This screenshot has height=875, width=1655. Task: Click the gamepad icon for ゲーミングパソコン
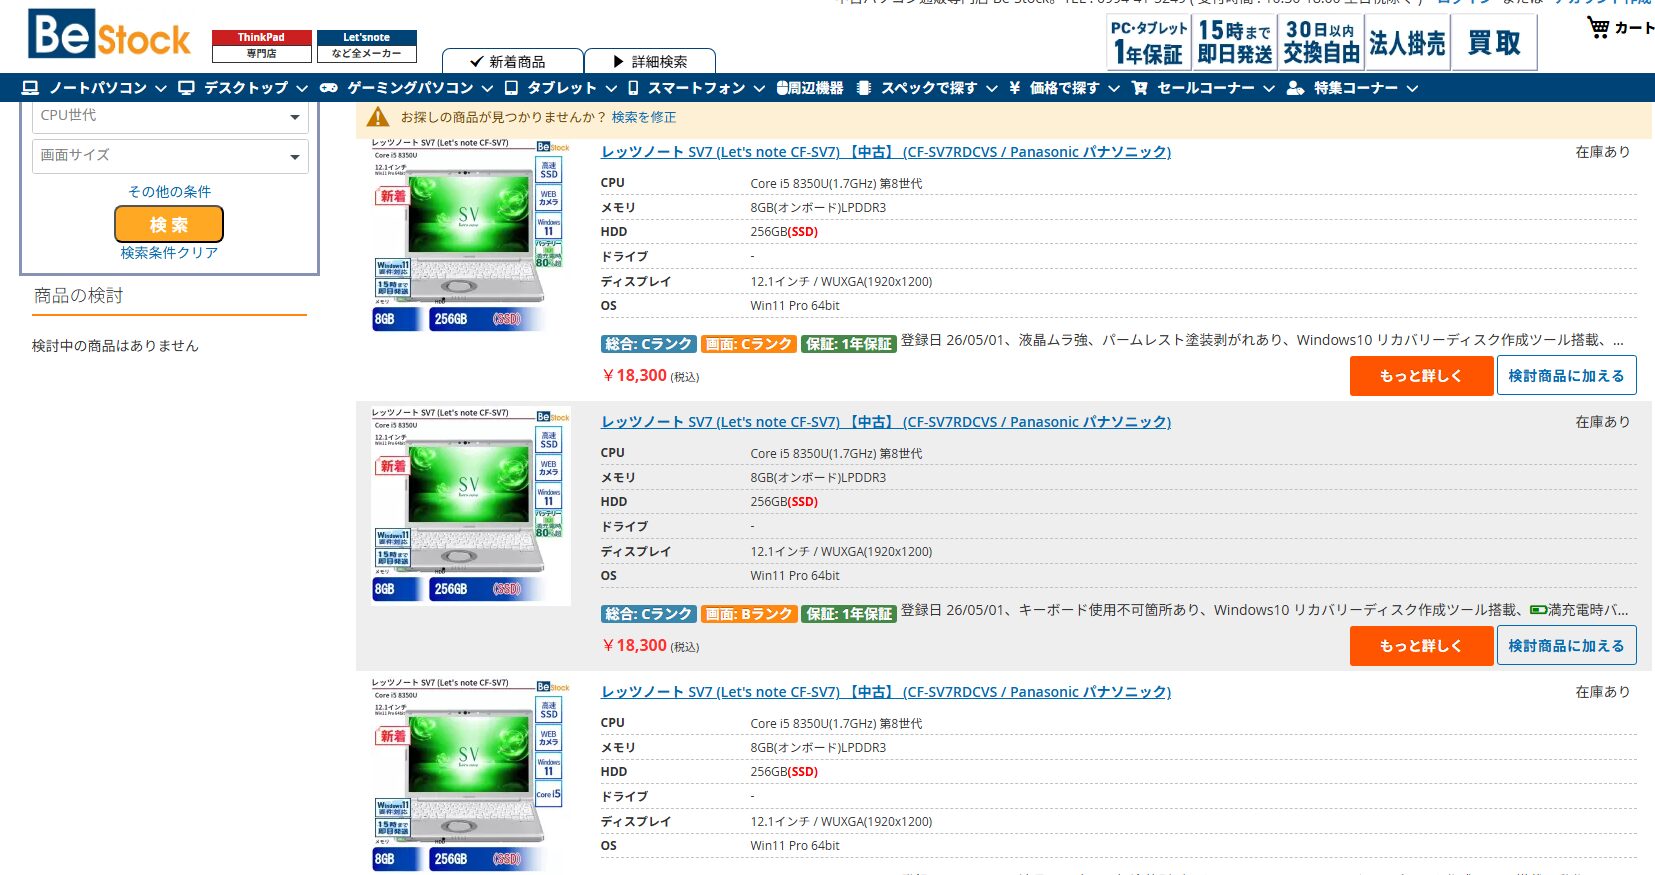click(328, 88)
